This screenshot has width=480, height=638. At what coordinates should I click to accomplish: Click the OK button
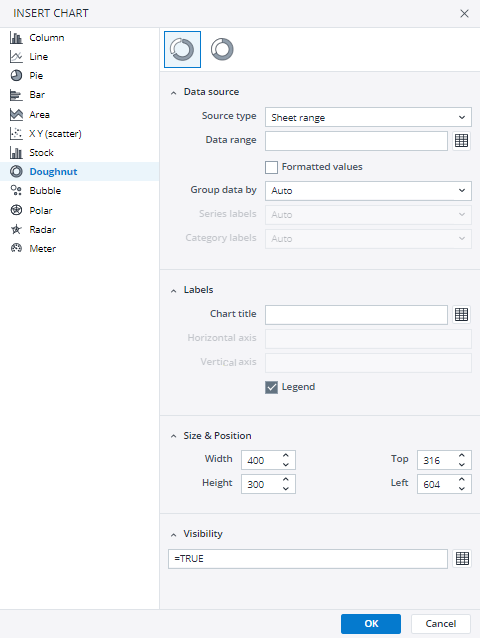click(x=371, y=623)
